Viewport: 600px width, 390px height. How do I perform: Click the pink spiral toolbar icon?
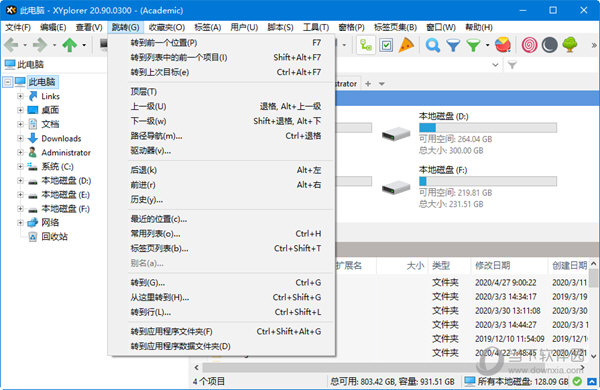coord(530,45)
